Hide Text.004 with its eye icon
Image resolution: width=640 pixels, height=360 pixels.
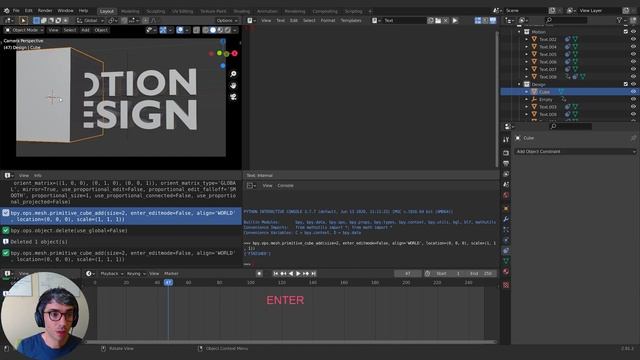pos(633,47)
